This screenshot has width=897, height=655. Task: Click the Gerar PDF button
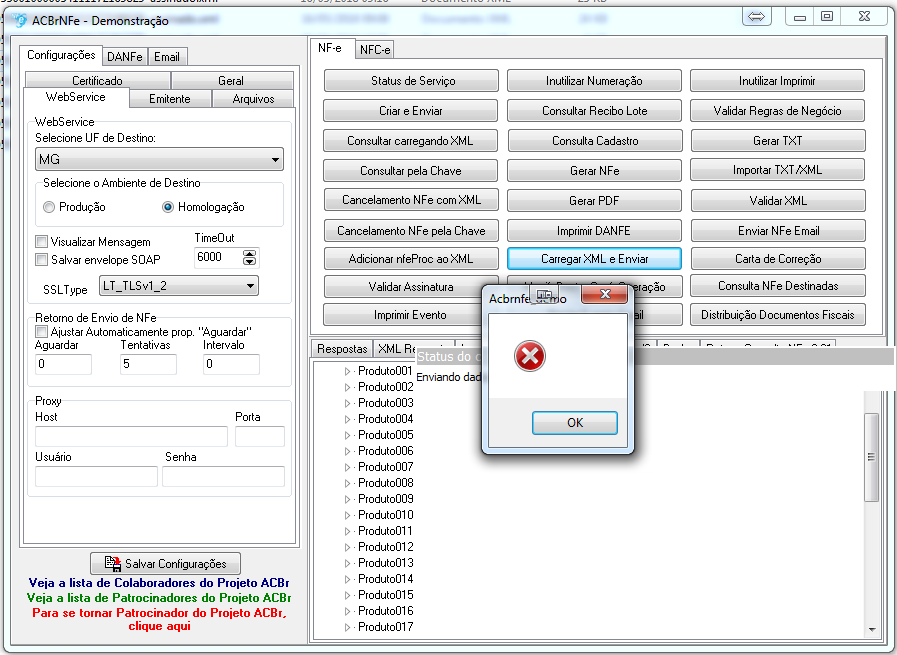[594, 201]
